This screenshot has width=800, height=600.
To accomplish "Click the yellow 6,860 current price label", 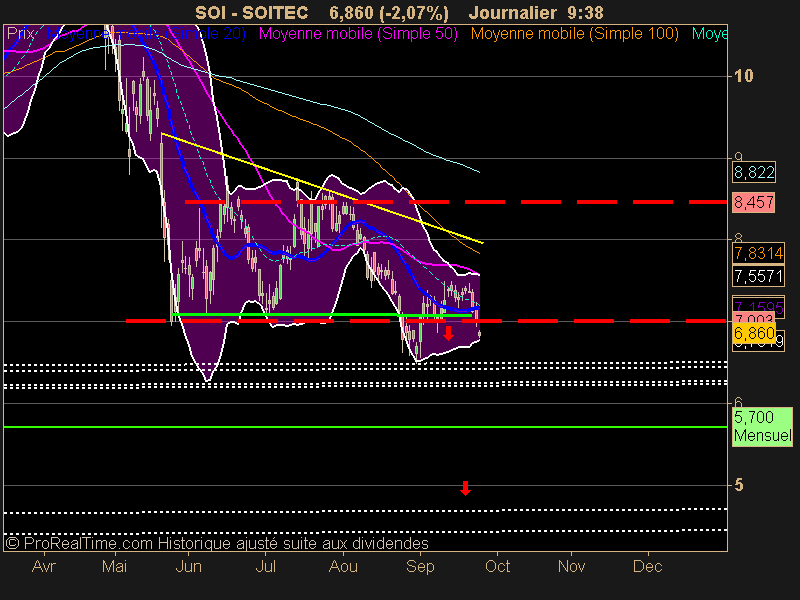I will click(x=754, y=333).
